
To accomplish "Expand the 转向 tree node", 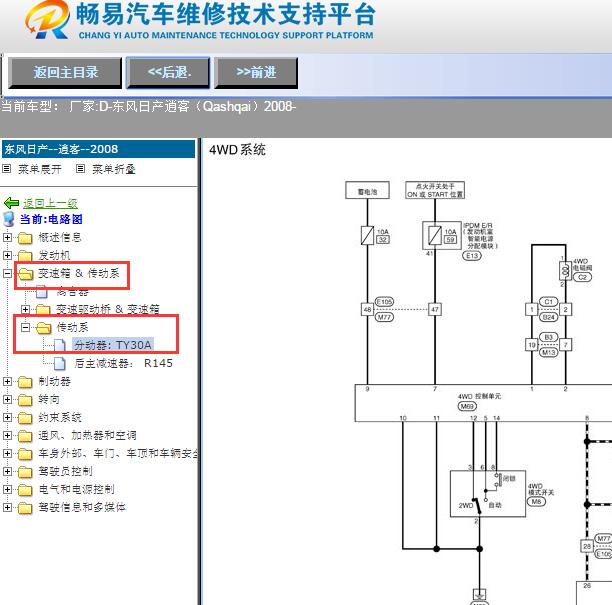I will coord(7,399).
